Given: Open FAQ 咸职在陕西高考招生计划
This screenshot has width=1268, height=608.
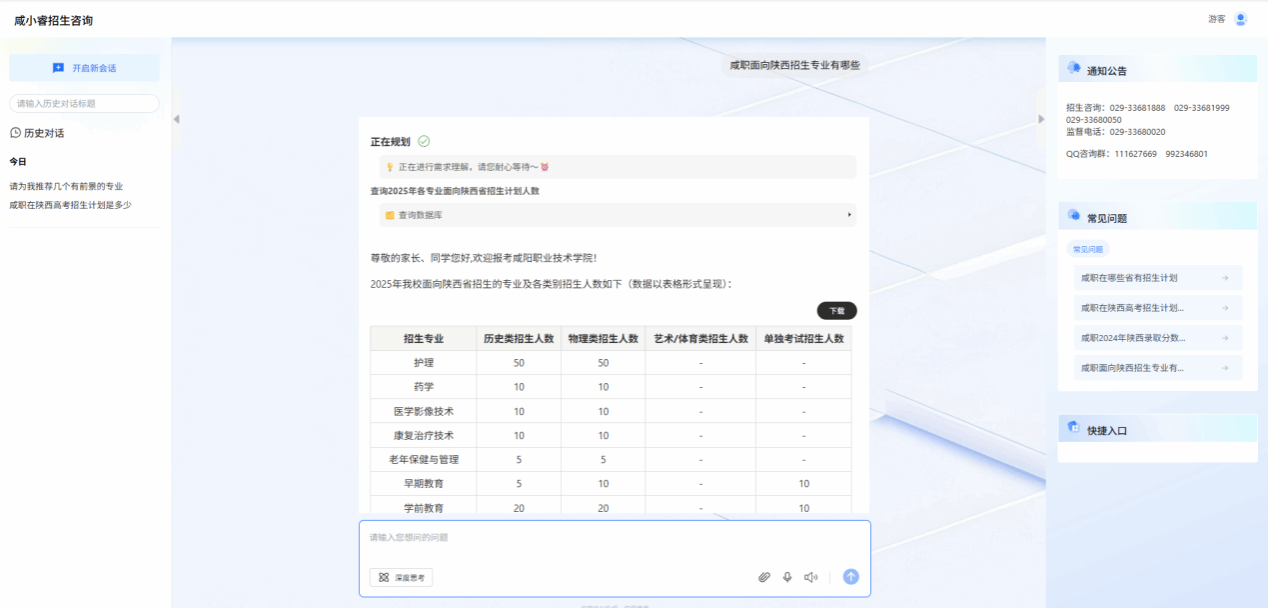Looking at the screenshot, I should point(1158,308).
